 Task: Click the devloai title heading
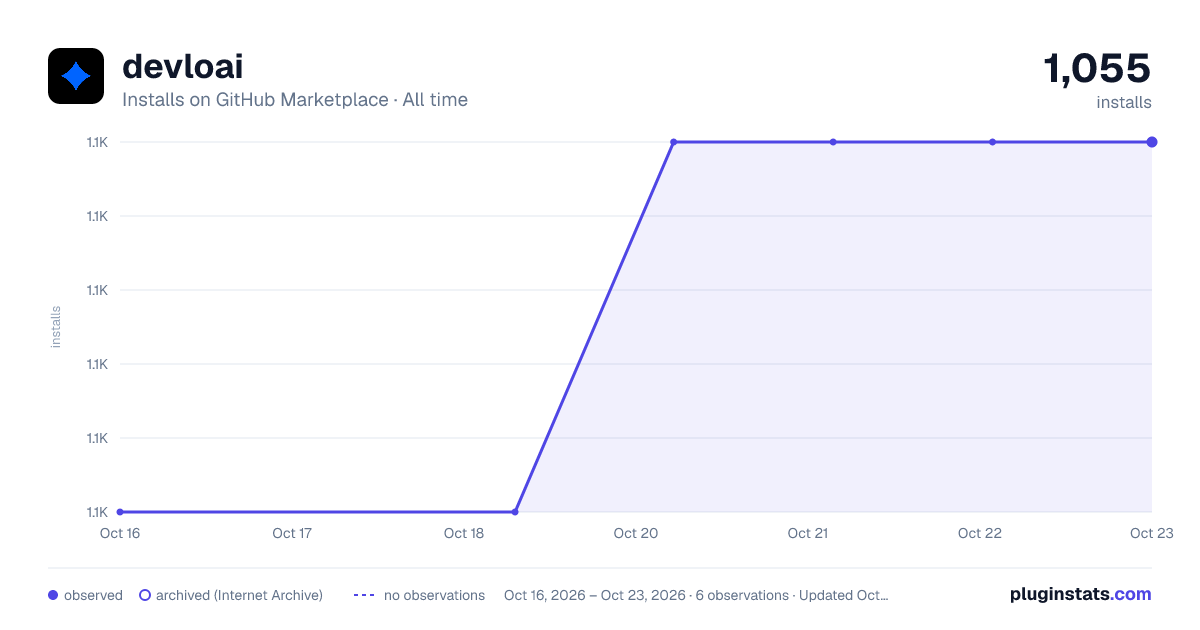tap(182, 67)
